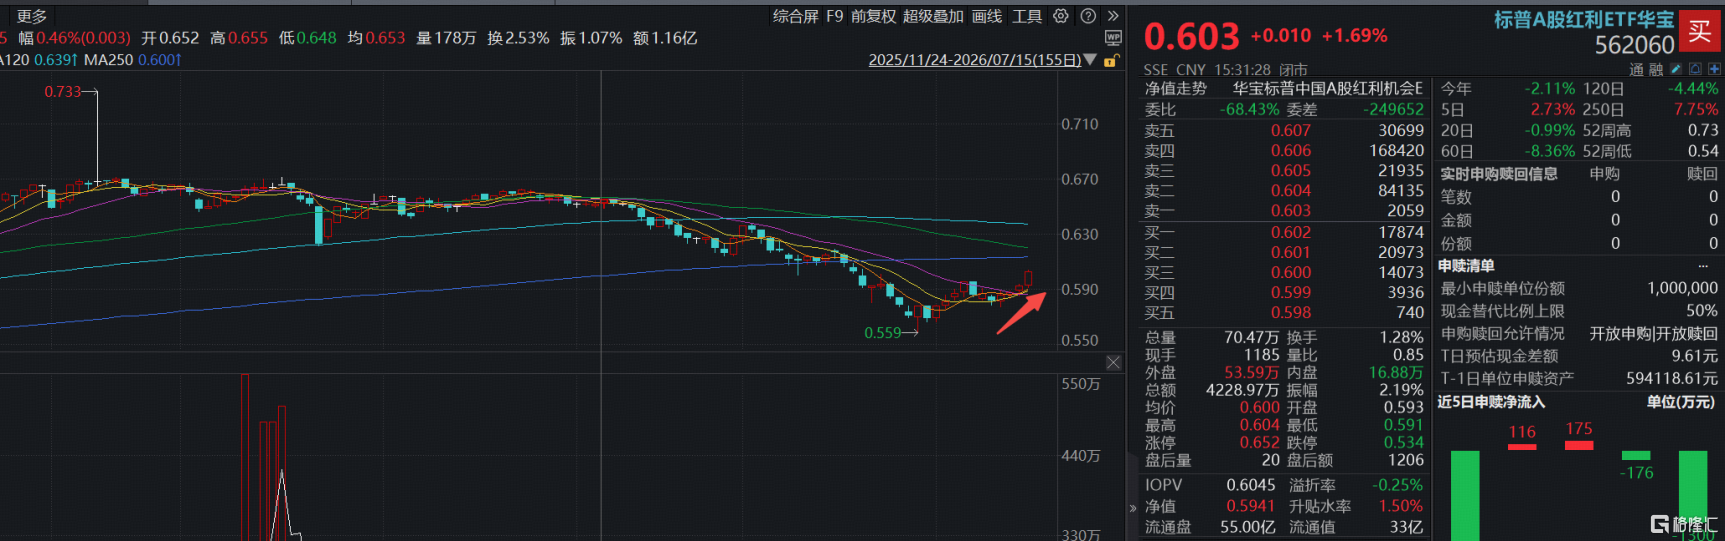Click the 今年 return -2.11%
The width and height of the screenshot is (1725, 541).
click(1550, 89)
